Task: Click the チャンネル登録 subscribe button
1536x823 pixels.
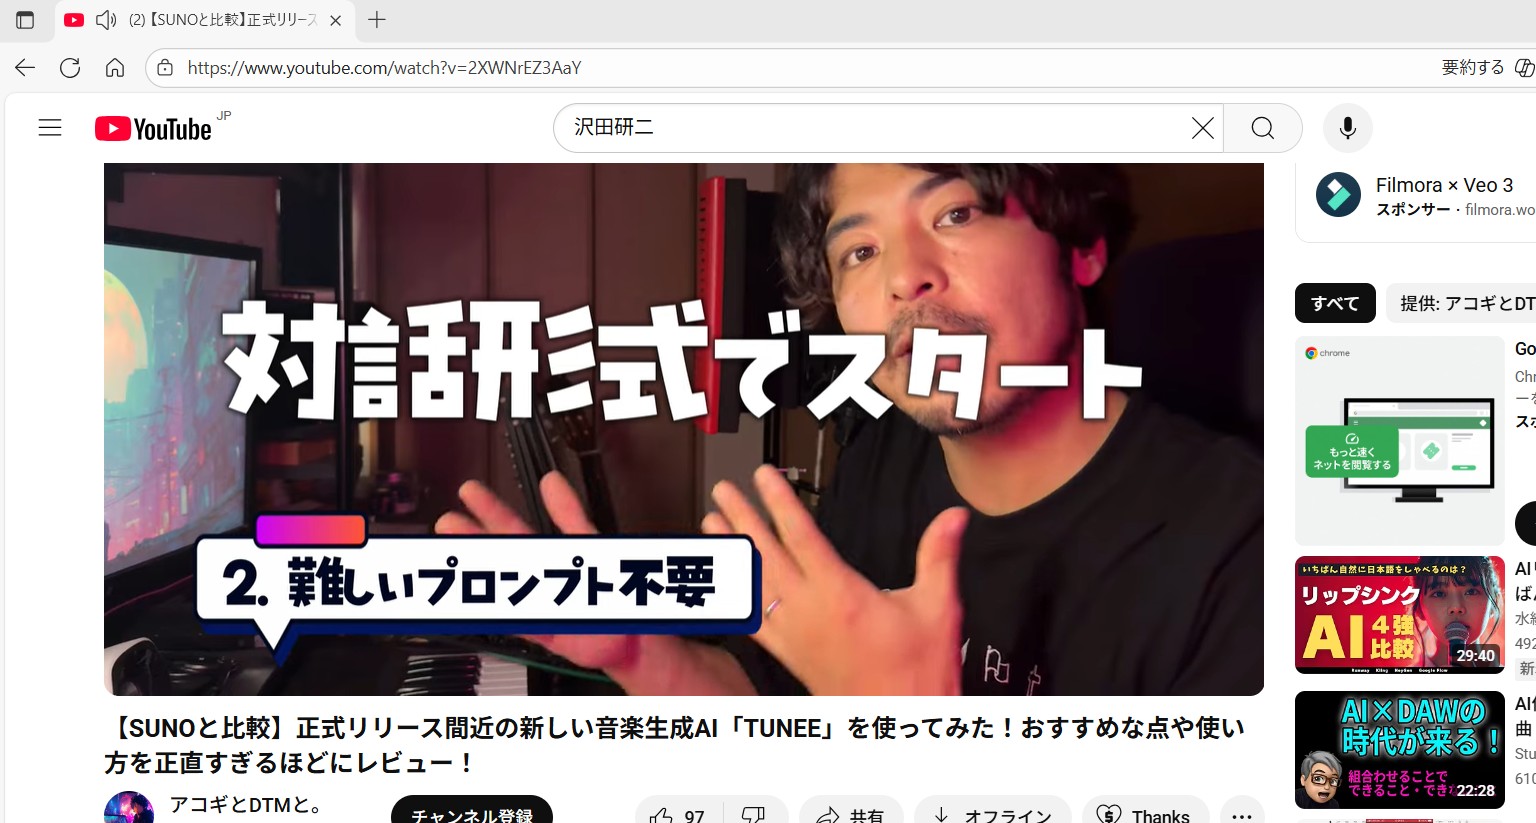Action: (471, 814)
